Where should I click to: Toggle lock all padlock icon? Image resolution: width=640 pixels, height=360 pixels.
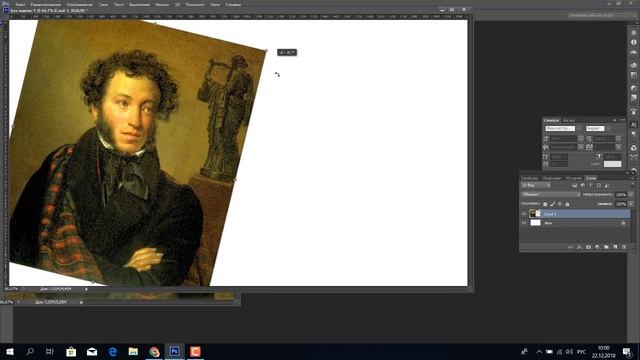pyautogui.click(x=567, y=204)
